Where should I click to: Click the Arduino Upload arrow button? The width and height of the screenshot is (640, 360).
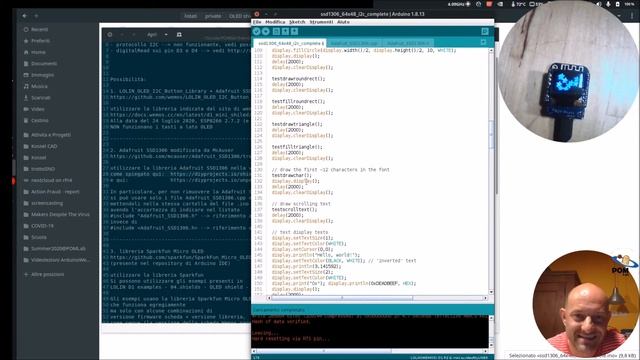click(x=266, y=31)
